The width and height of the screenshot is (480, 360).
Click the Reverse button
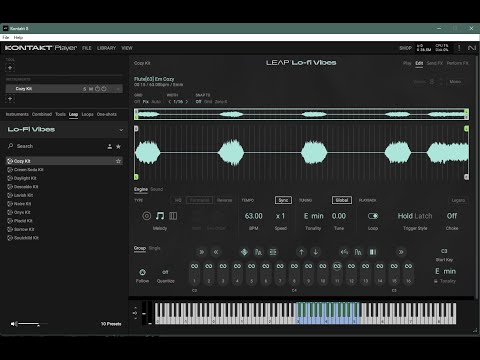click(224, 200)
